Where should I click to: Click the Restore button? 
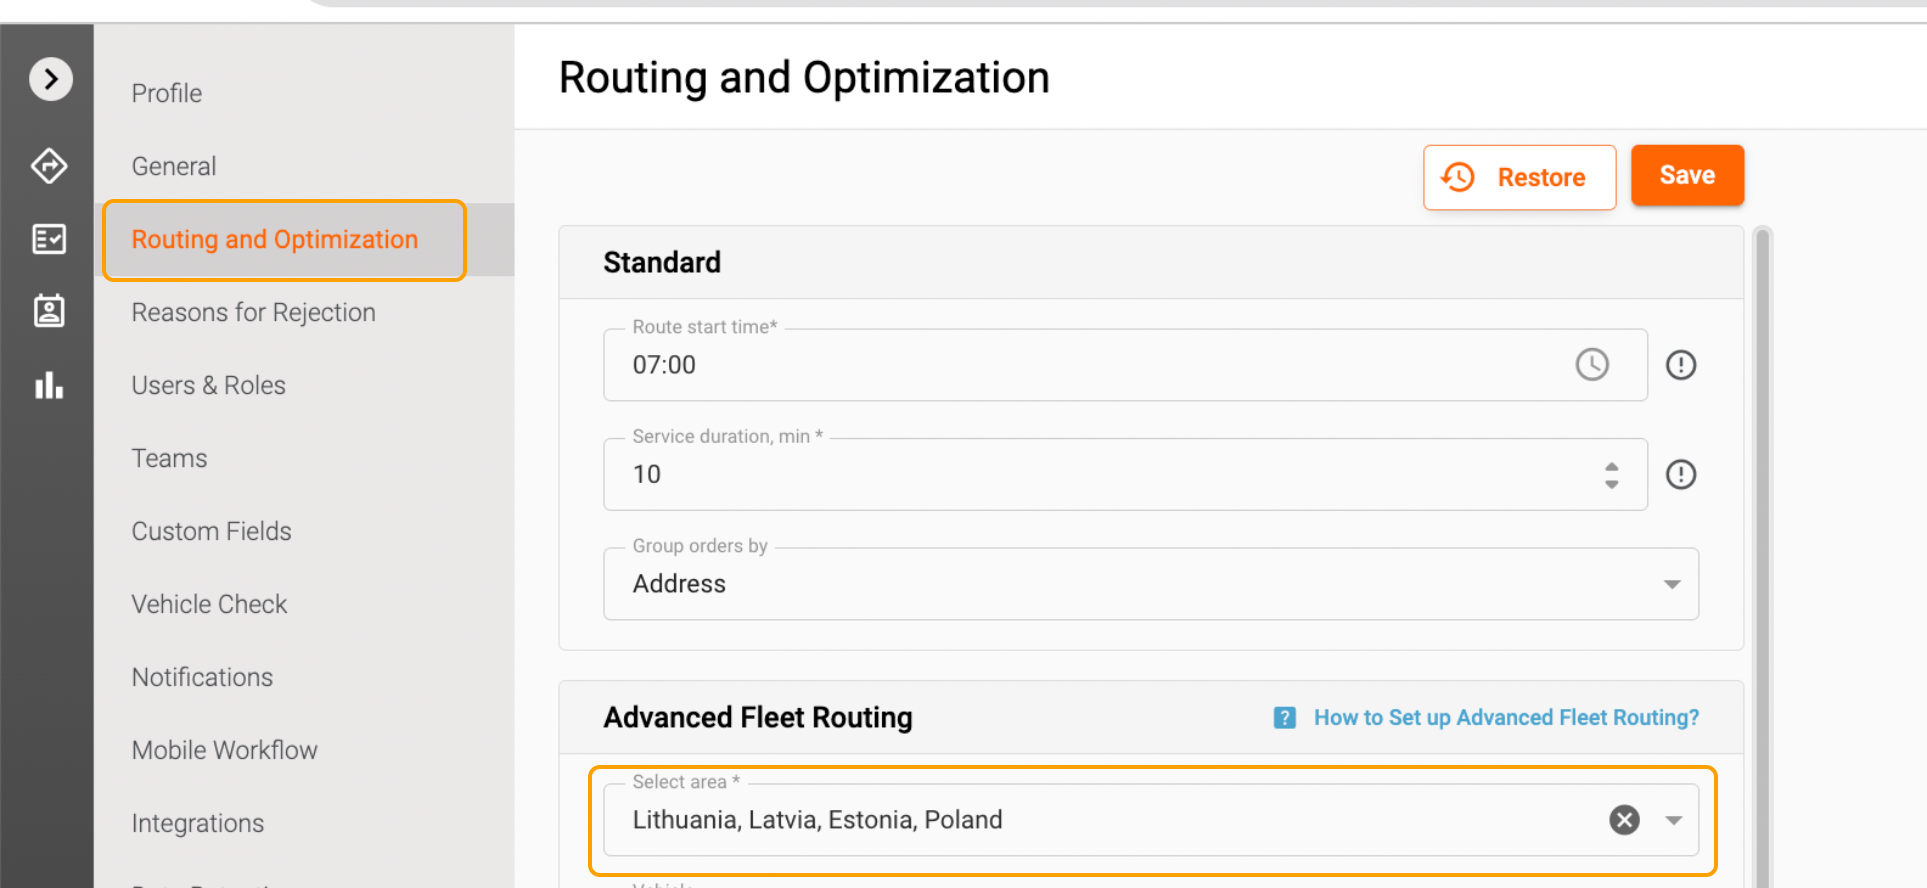(x=1519, y=177)
